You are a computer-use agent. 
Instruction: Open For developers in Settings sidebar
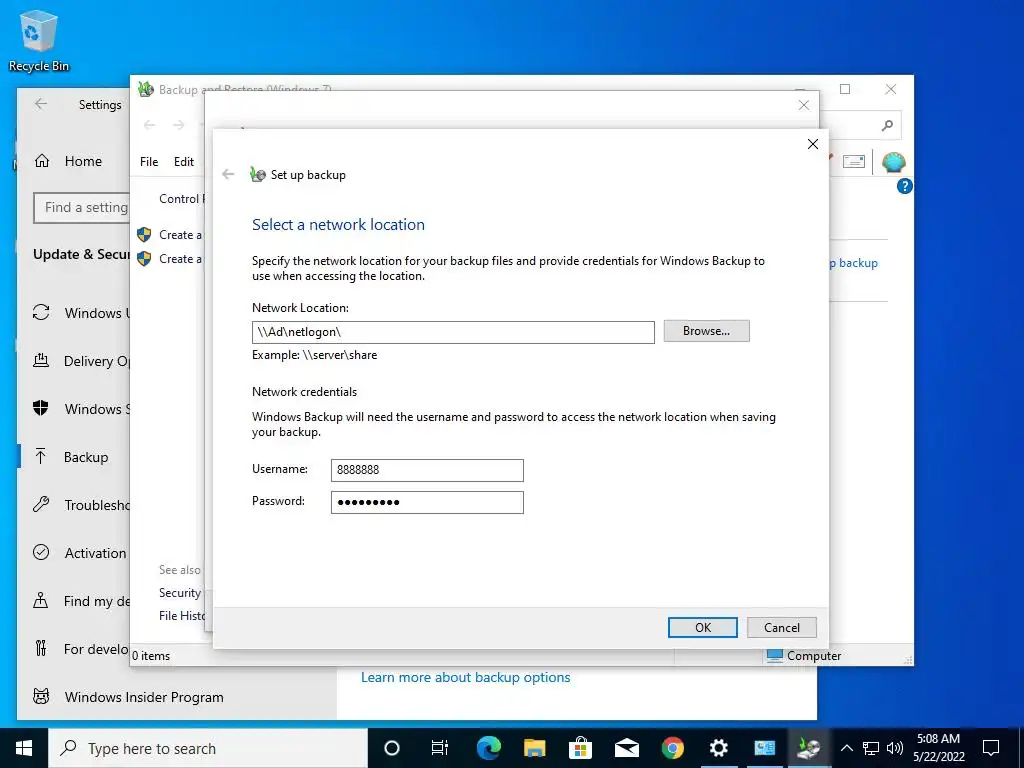click(81, 649)
